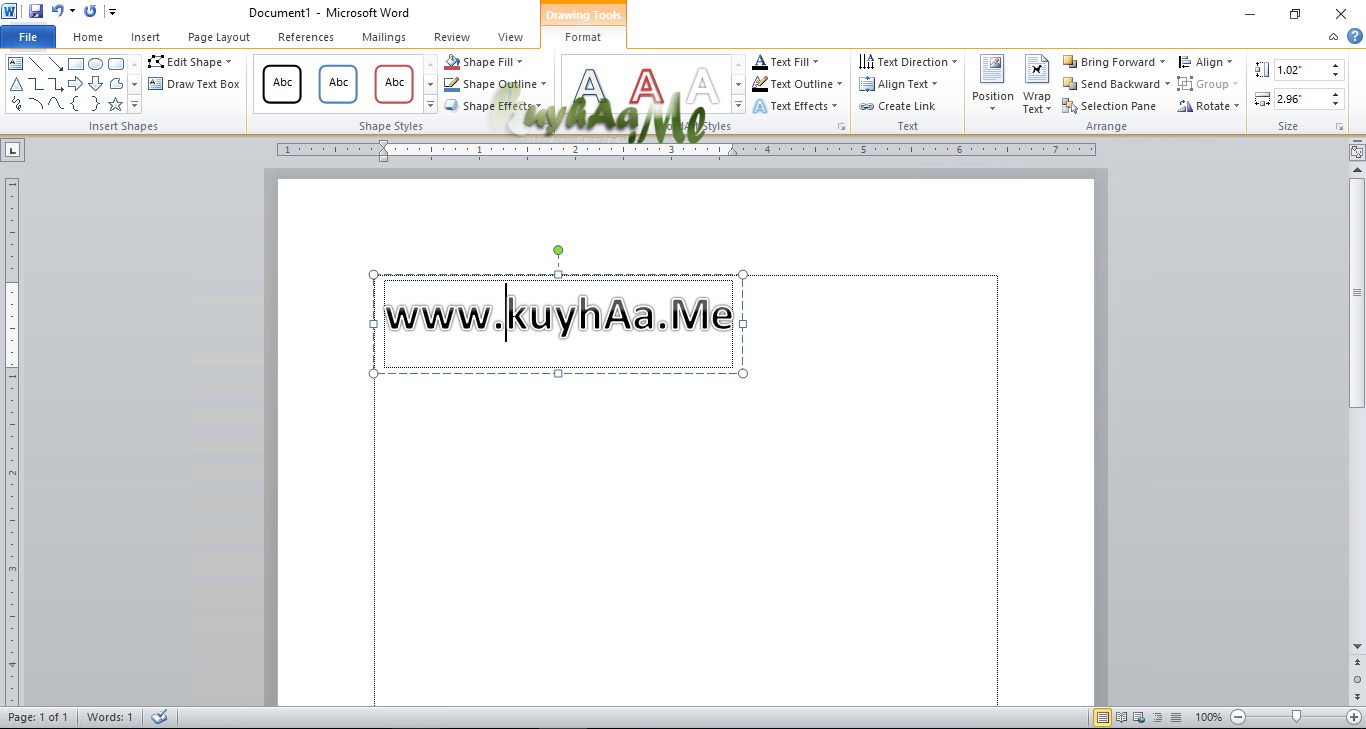Switch to Full Screen Reading view
This screenshot has height=729, width=1366.
click(1122, 717)
